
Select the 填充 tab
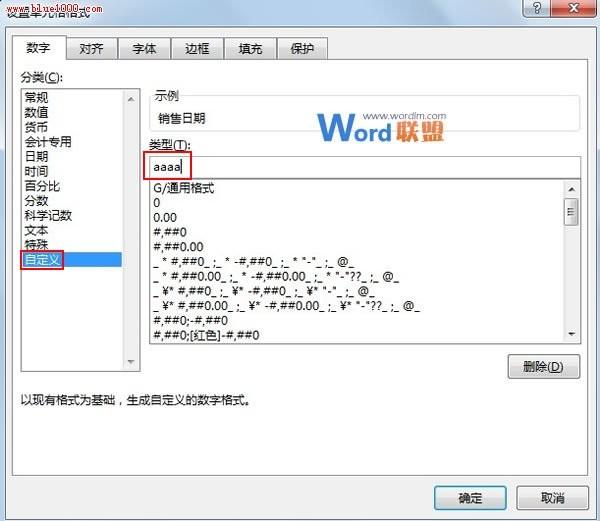point(250,48)
